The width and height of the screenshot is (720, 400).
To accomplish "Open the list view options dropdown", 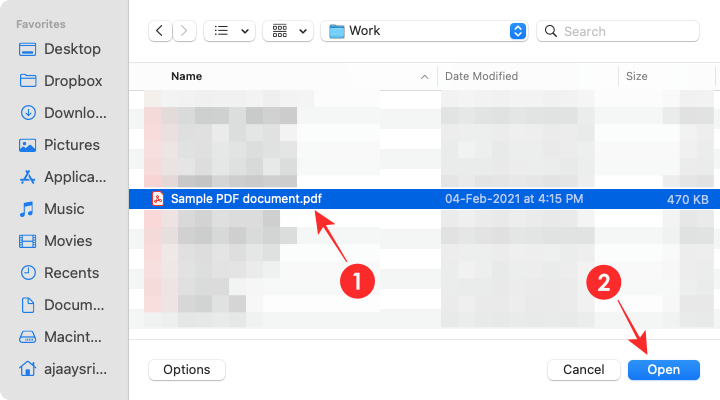I will pos(229,31).
